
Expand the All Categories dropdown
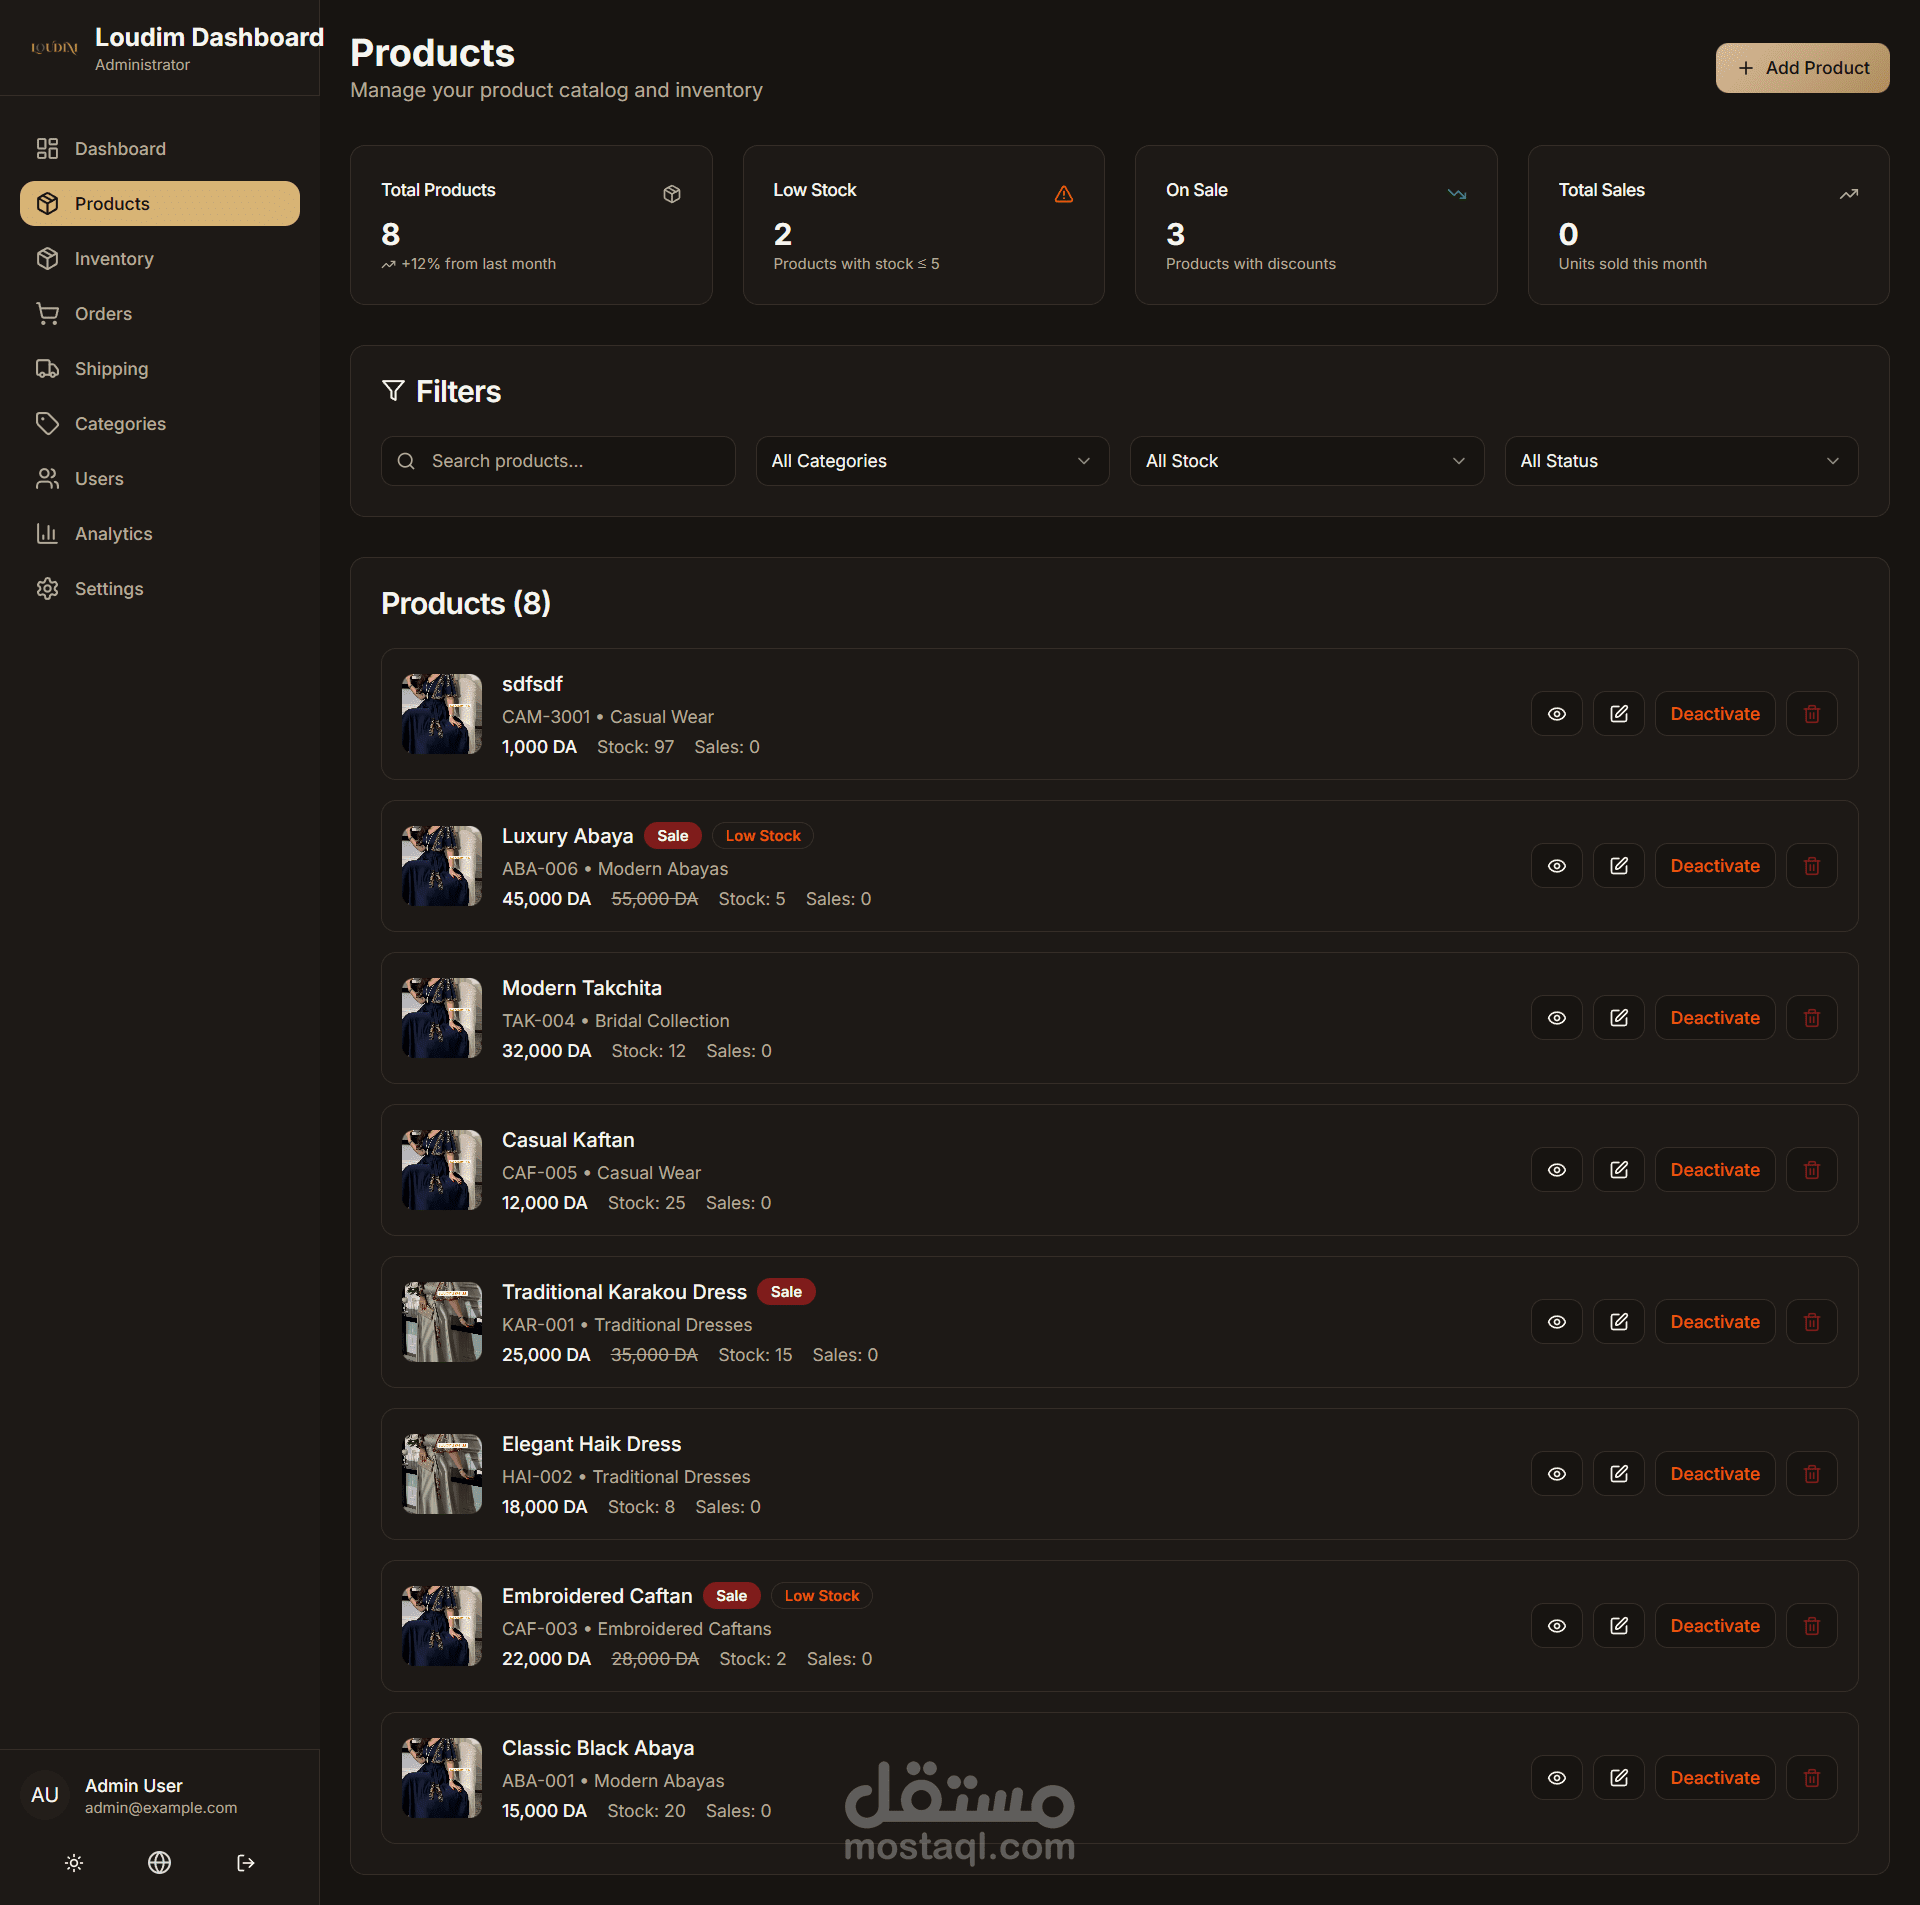pos(932,461)
